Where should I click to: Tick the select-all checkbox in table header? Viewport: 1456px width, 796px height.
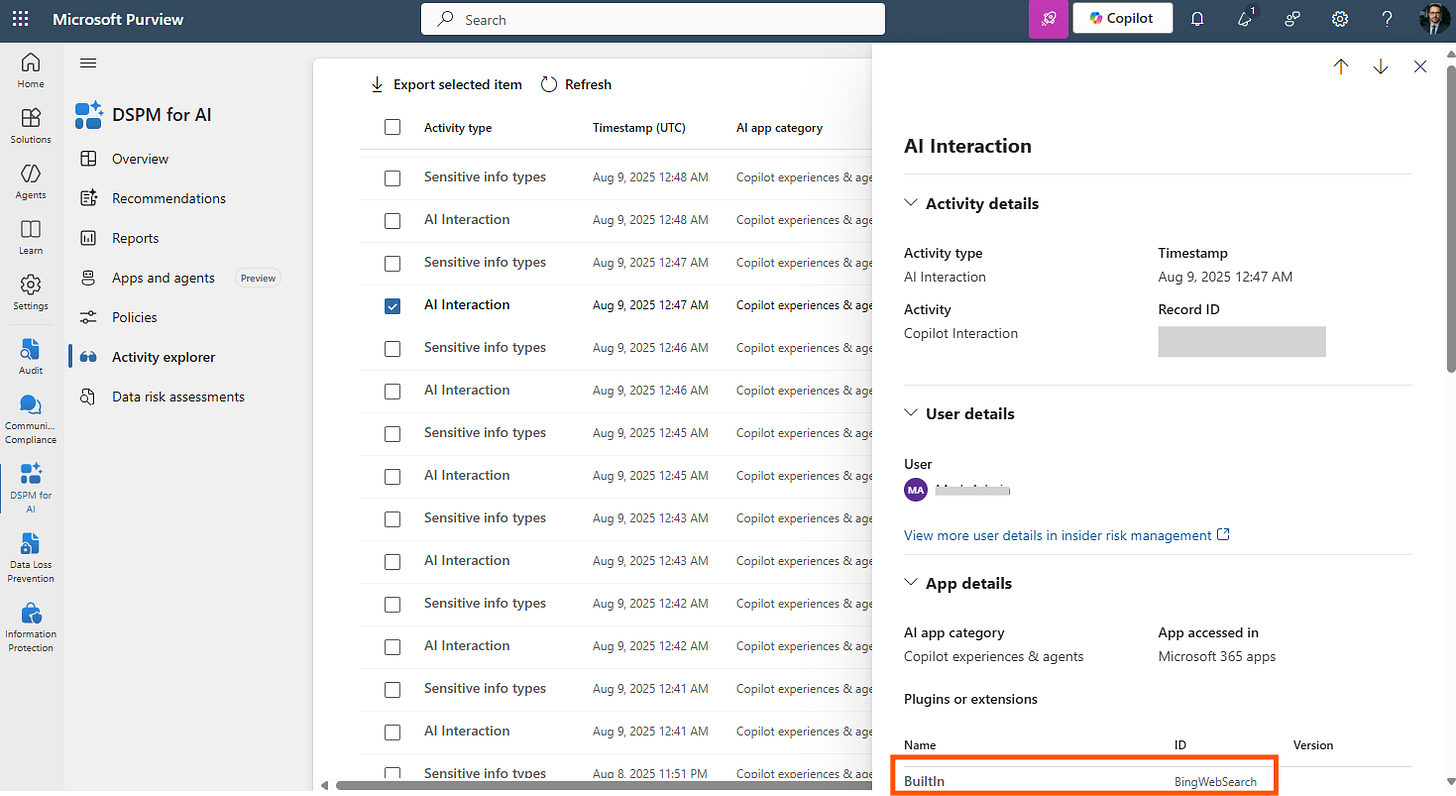coord(392,127)
